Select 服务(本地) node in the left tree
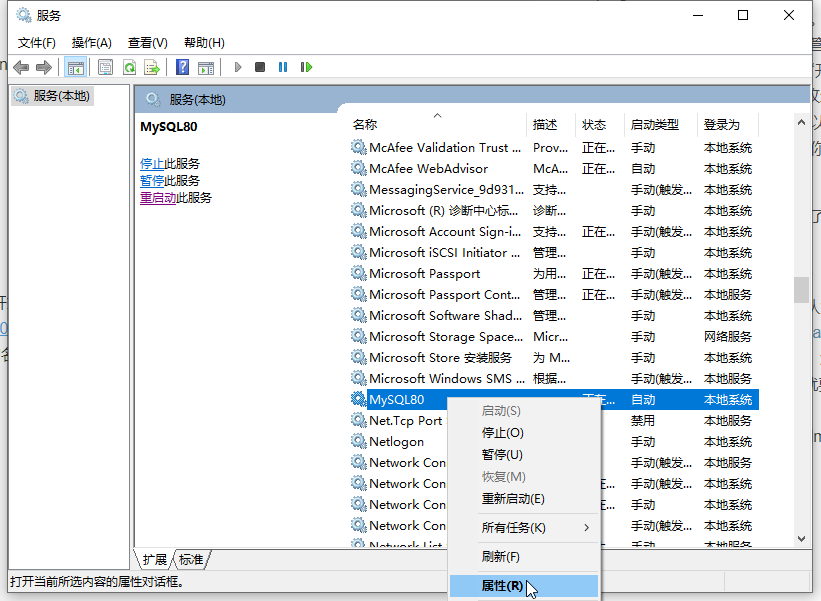 (52, 96)
